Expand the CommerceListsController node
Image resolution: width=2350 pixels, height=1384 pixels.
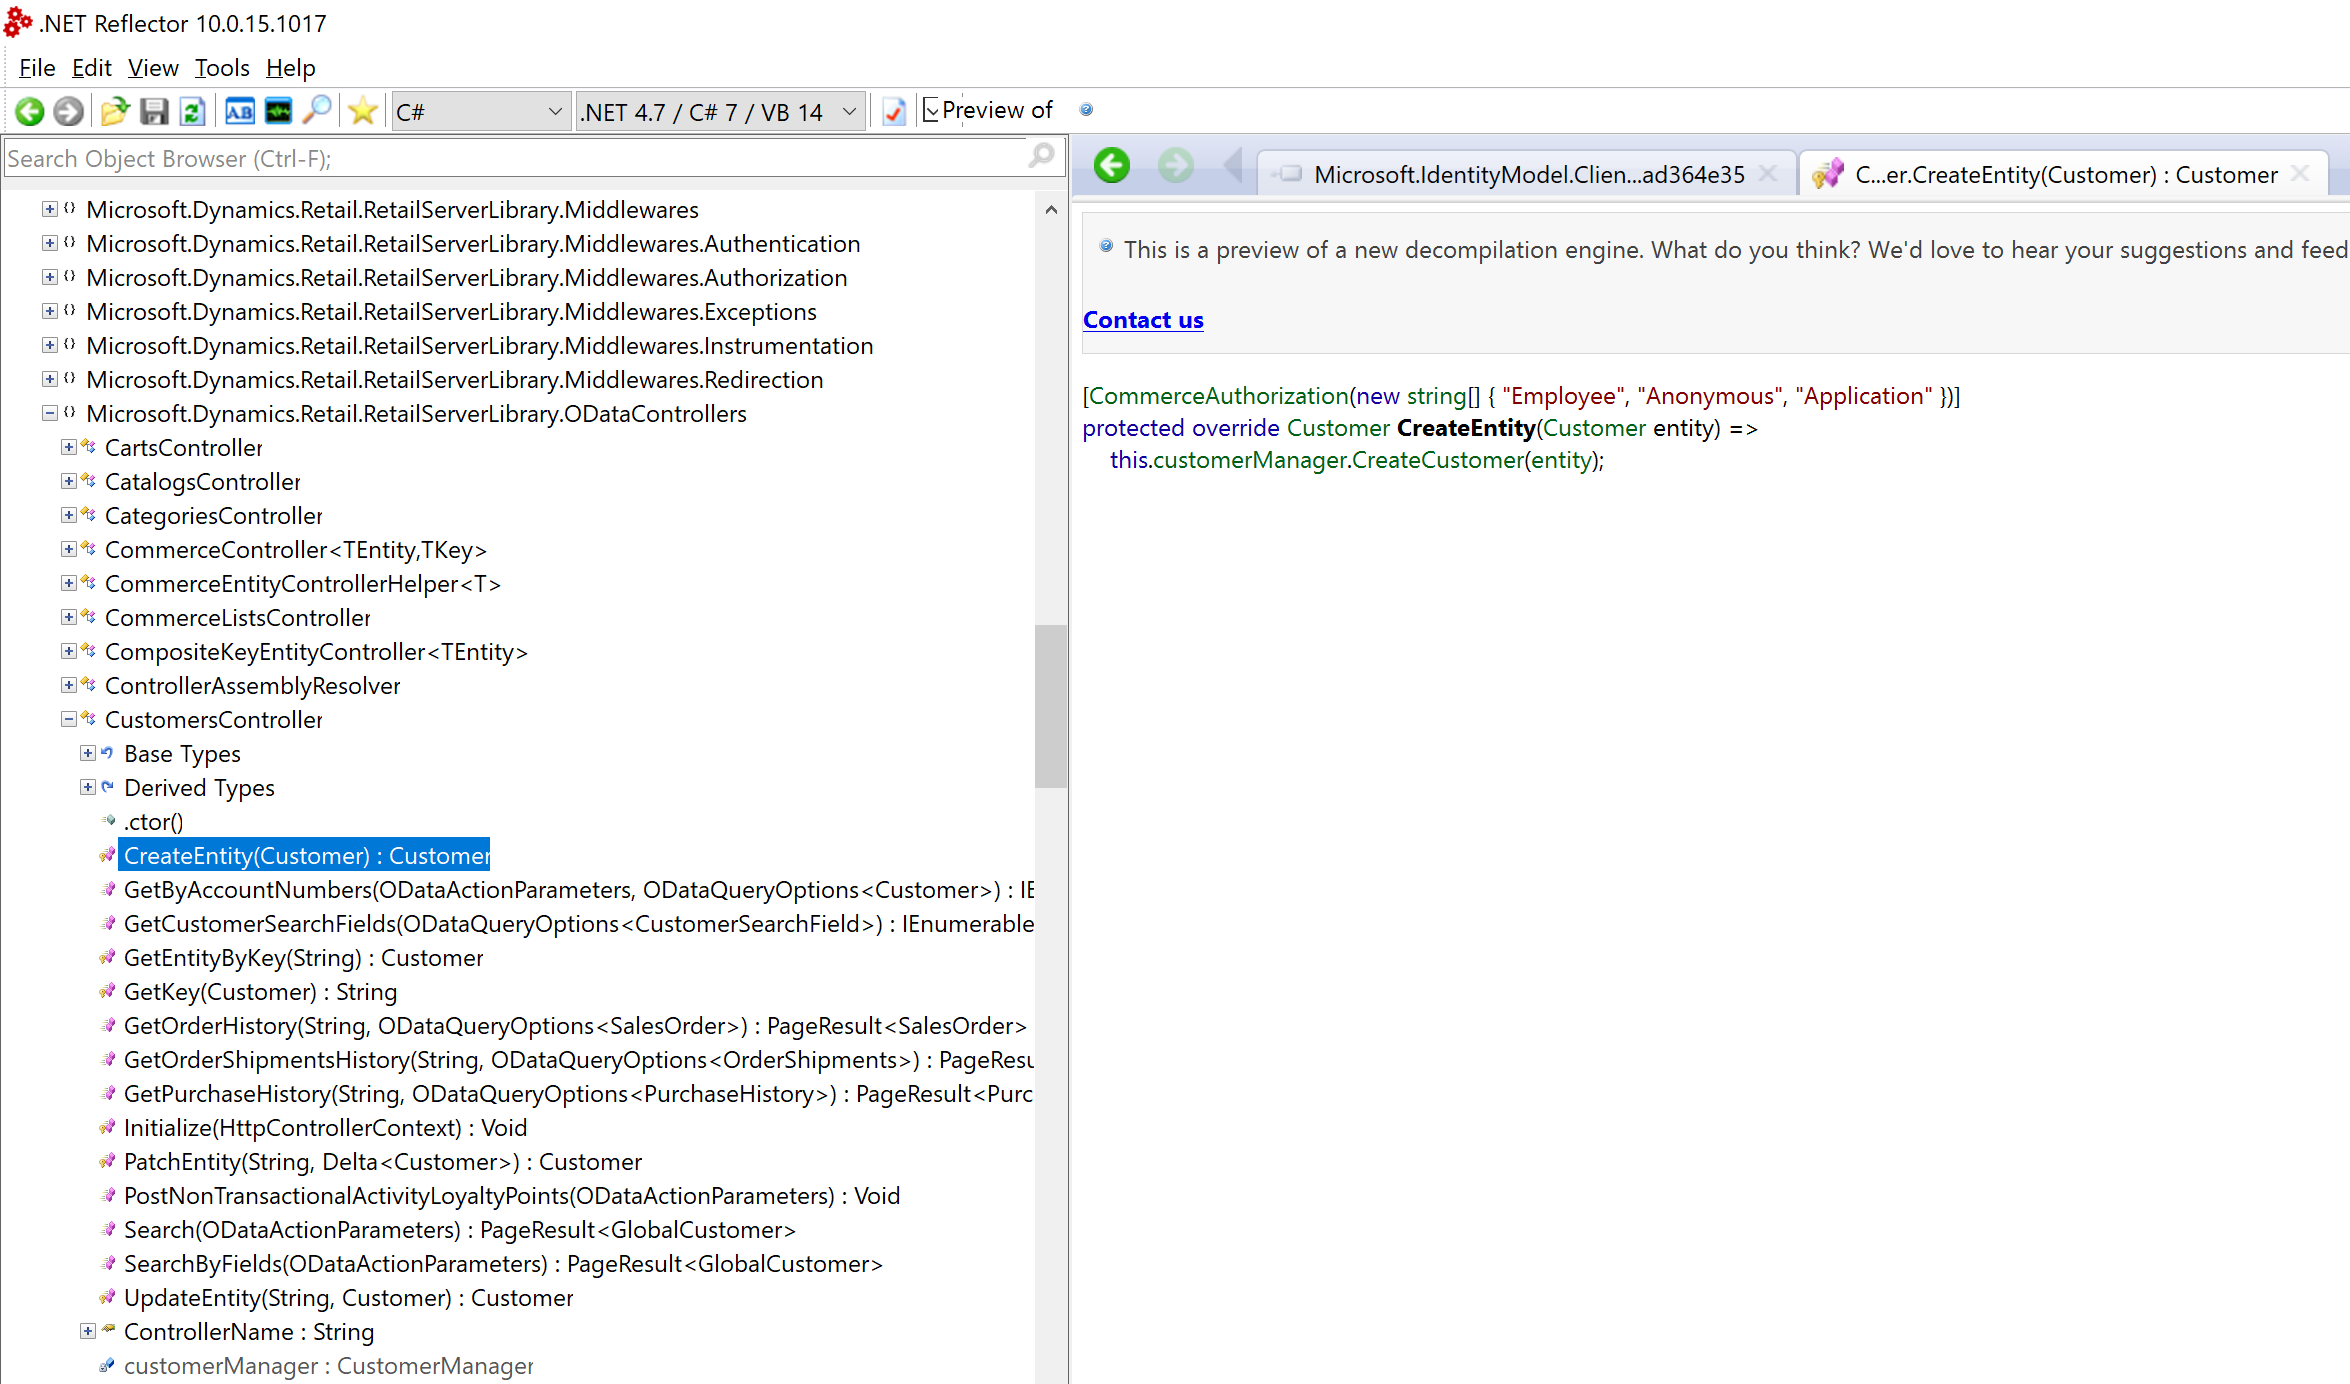[x=68, y=617]
